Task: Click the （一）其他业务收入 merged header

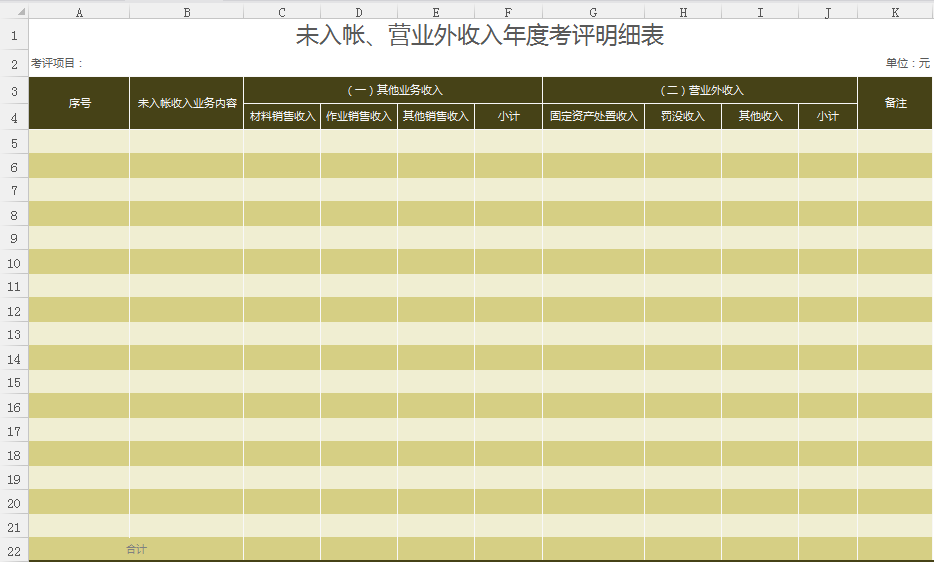Action: pyautogui.click(x=392, y=90)
